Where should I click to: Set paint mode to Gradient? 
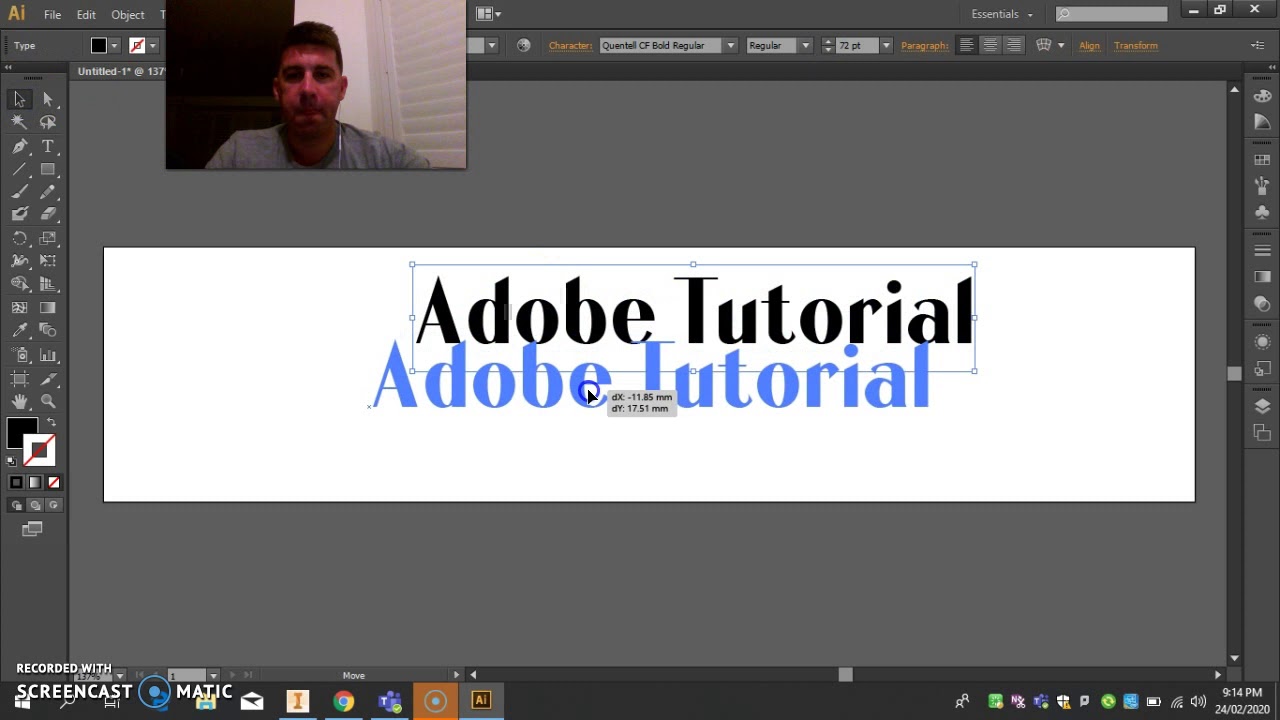tap(35, 483)
